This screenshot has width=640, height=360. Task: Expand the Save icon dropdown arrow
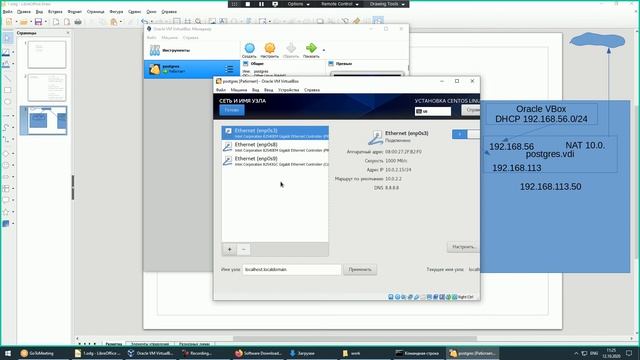pyautogui.click(x=45, y=22)
